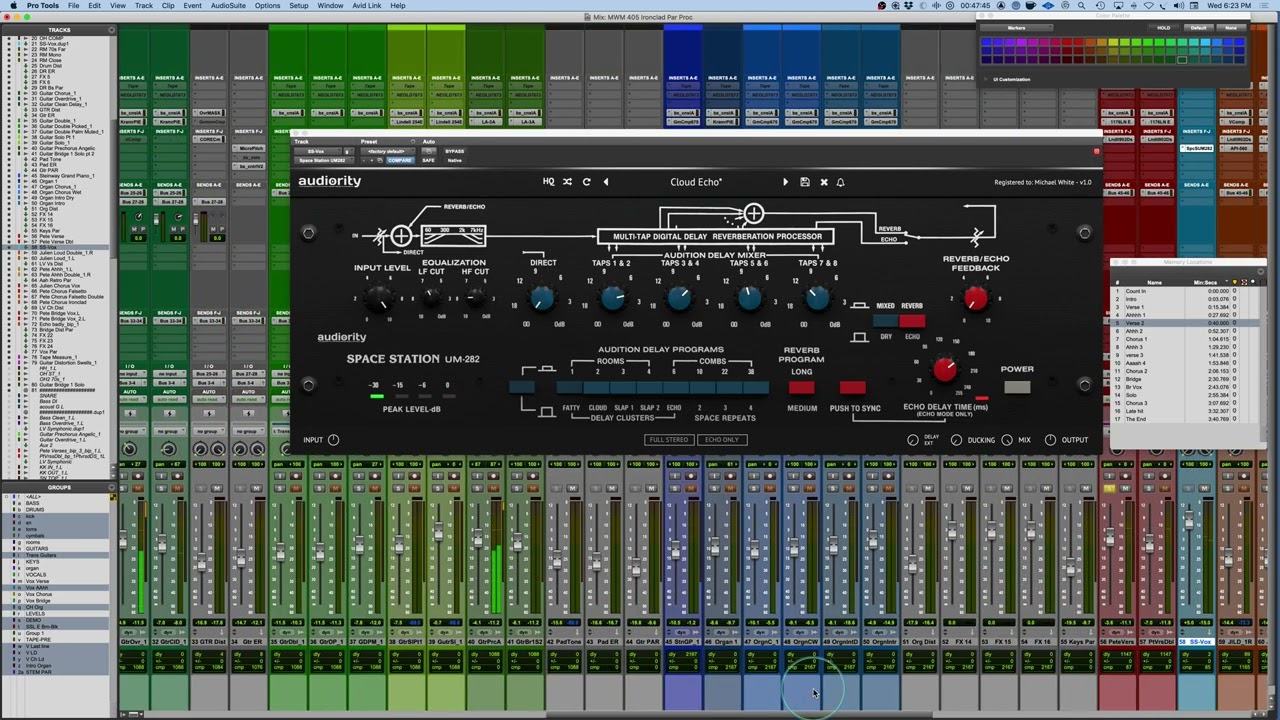1280x720 pixels.
Task: Open the AudioSuite menu
Action: tap(228, 5)
